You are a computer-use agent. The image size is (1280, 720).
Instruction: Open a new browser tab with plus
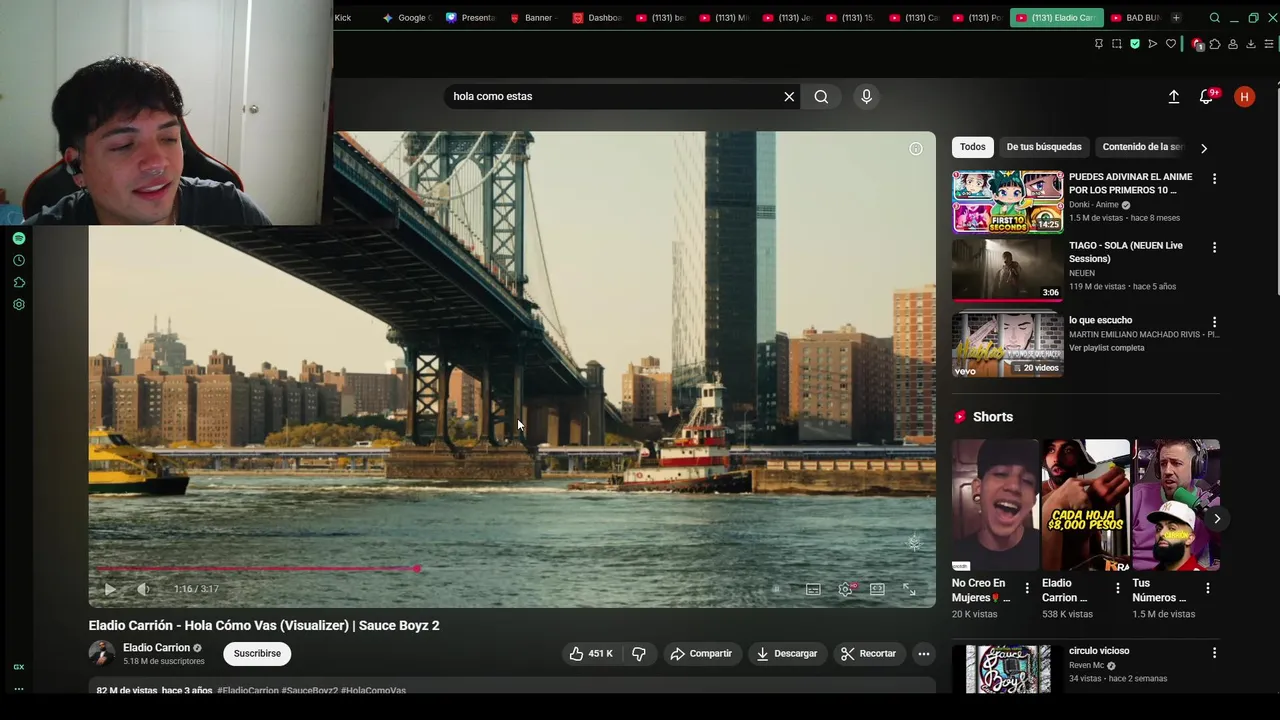point(1176,18)
